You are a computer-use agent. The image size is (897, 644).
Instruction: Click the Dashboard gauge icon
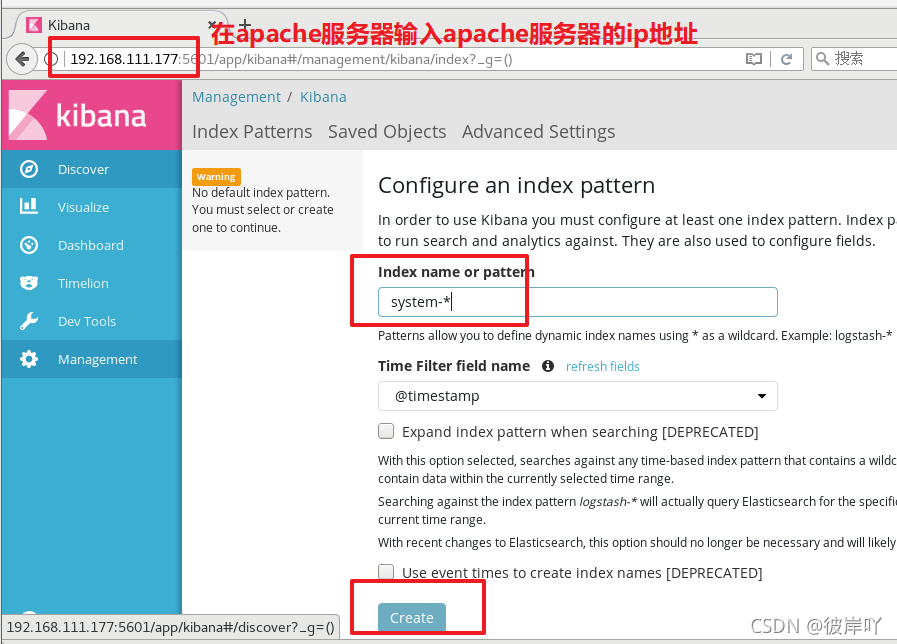point(29,245)
